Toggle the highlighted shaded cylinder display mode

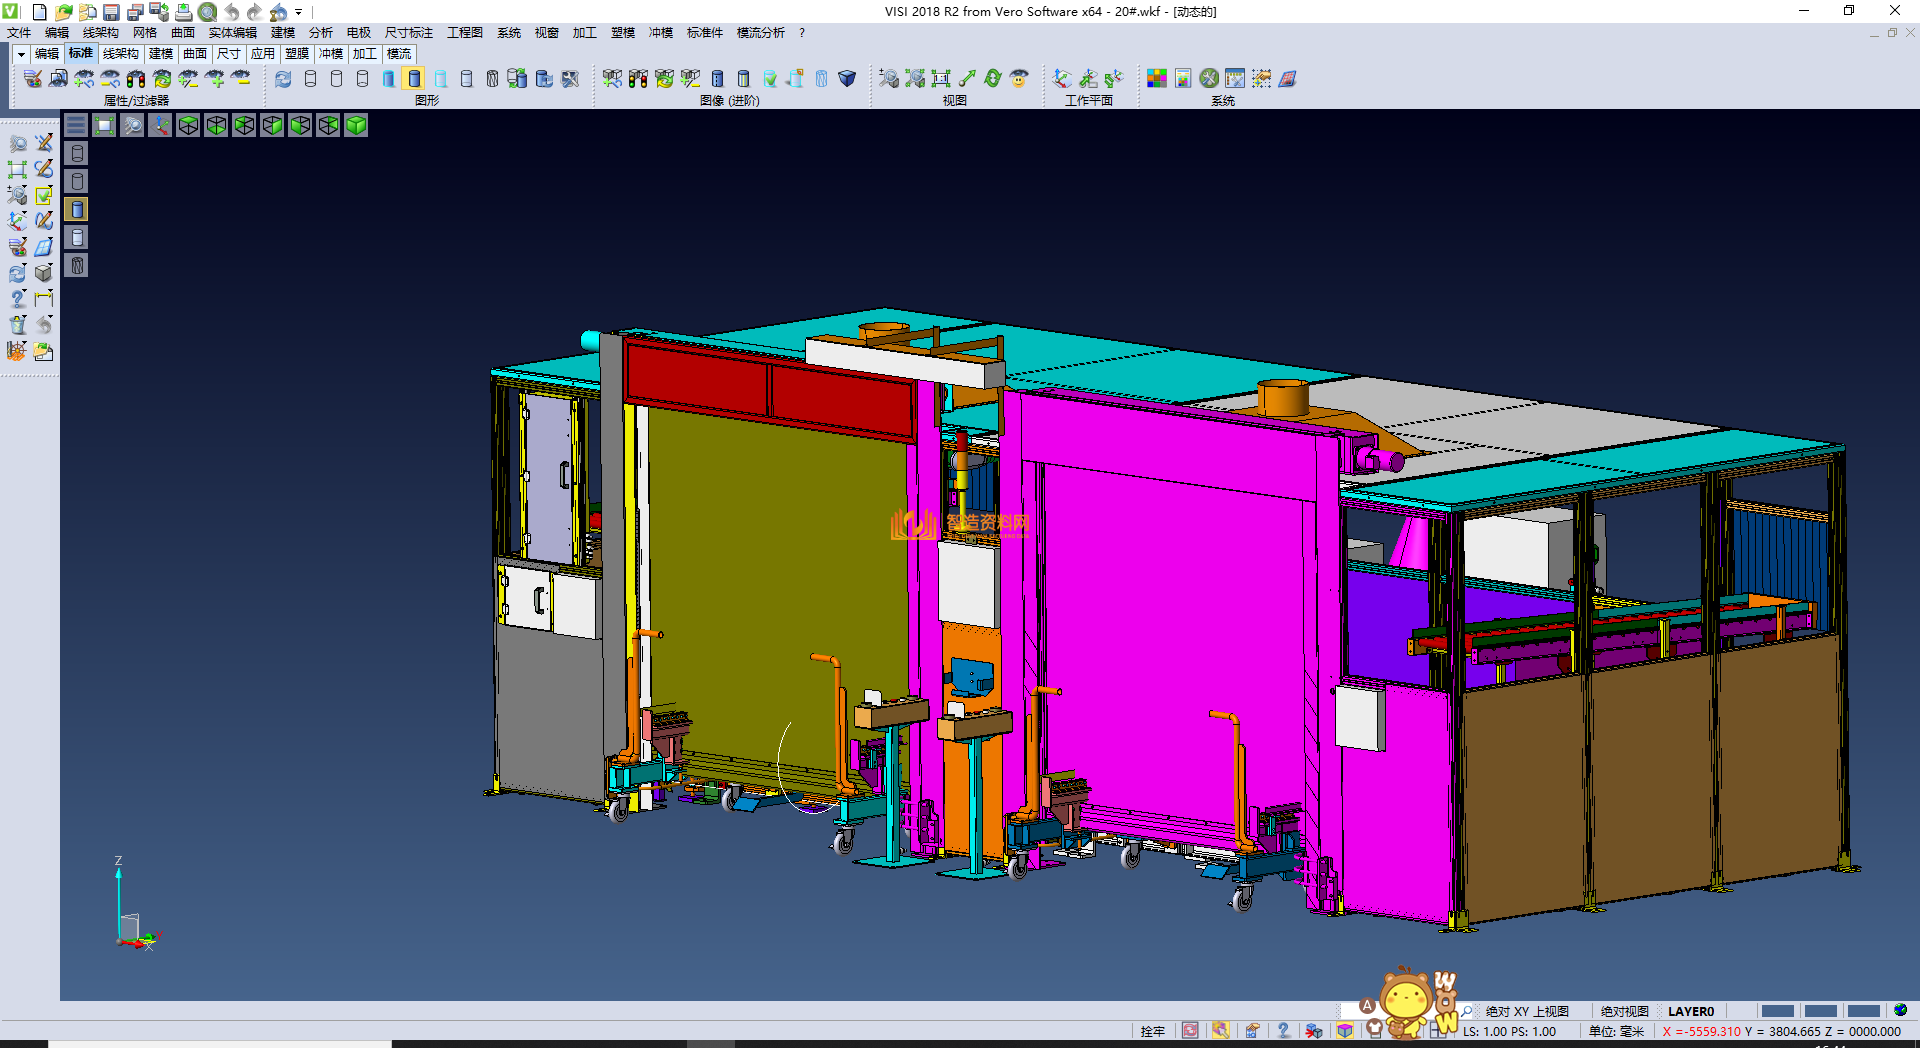point(414,79)
